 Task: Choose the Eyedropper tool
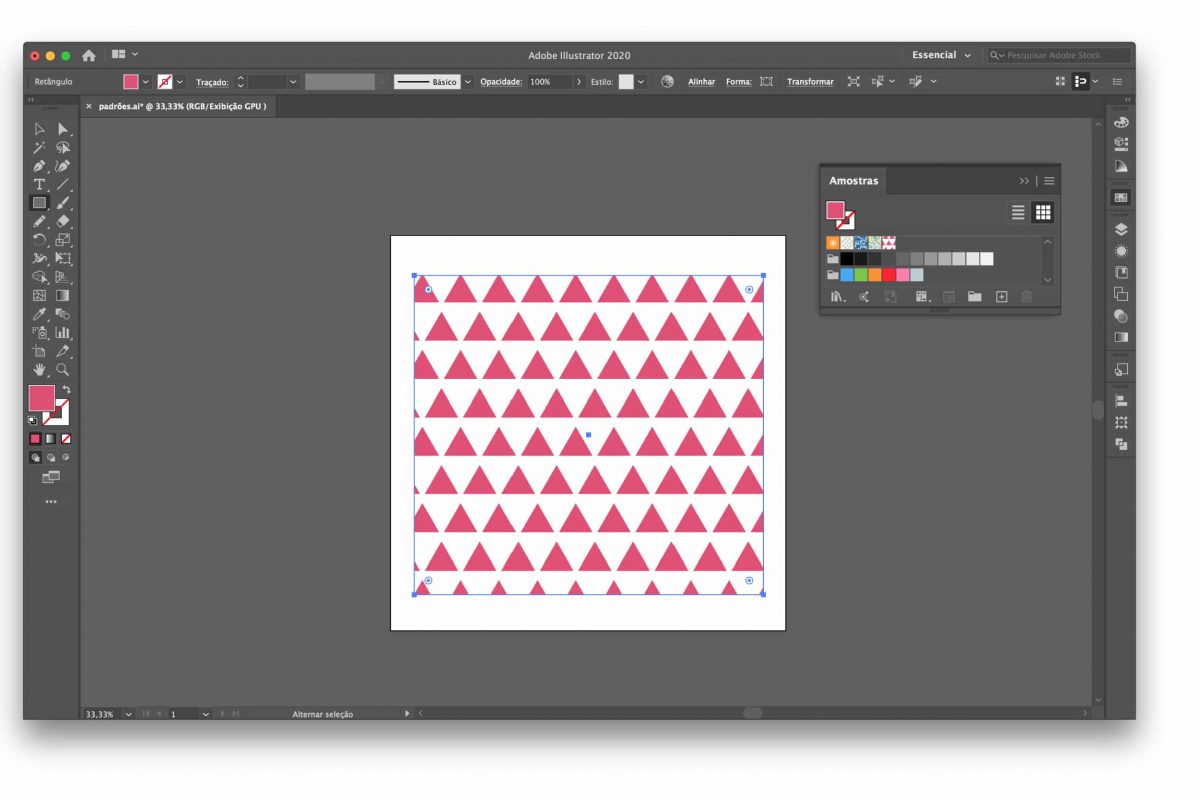click(39, 314)
